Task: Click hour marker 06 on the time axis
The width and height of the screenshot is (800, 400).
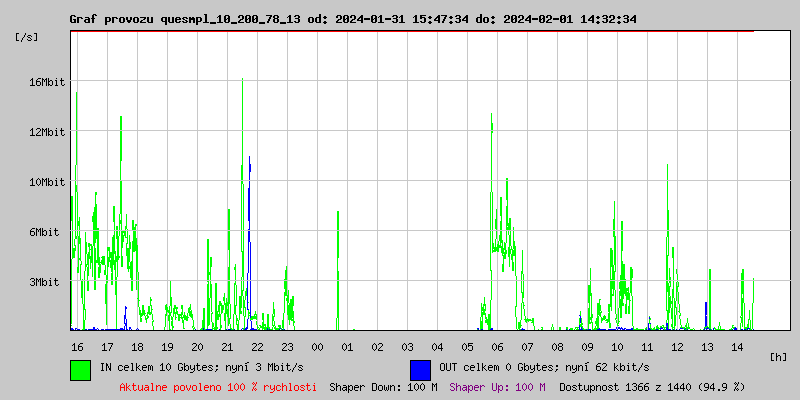Action: (x=497, y=346)
